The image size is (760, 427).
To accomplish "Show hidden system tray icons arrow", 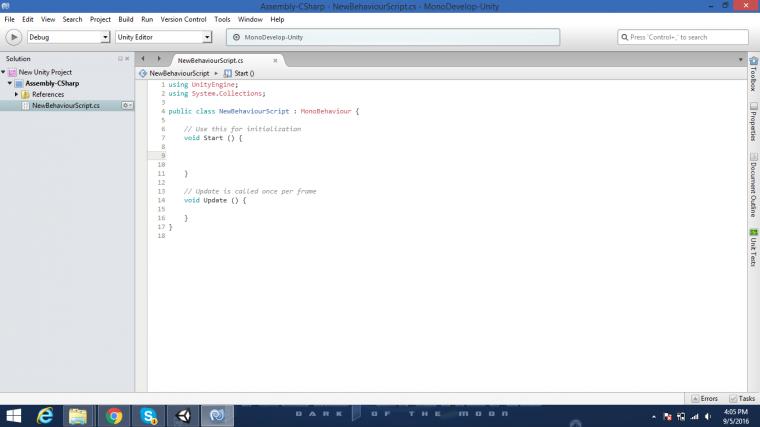I will click(x=653, y=417).
